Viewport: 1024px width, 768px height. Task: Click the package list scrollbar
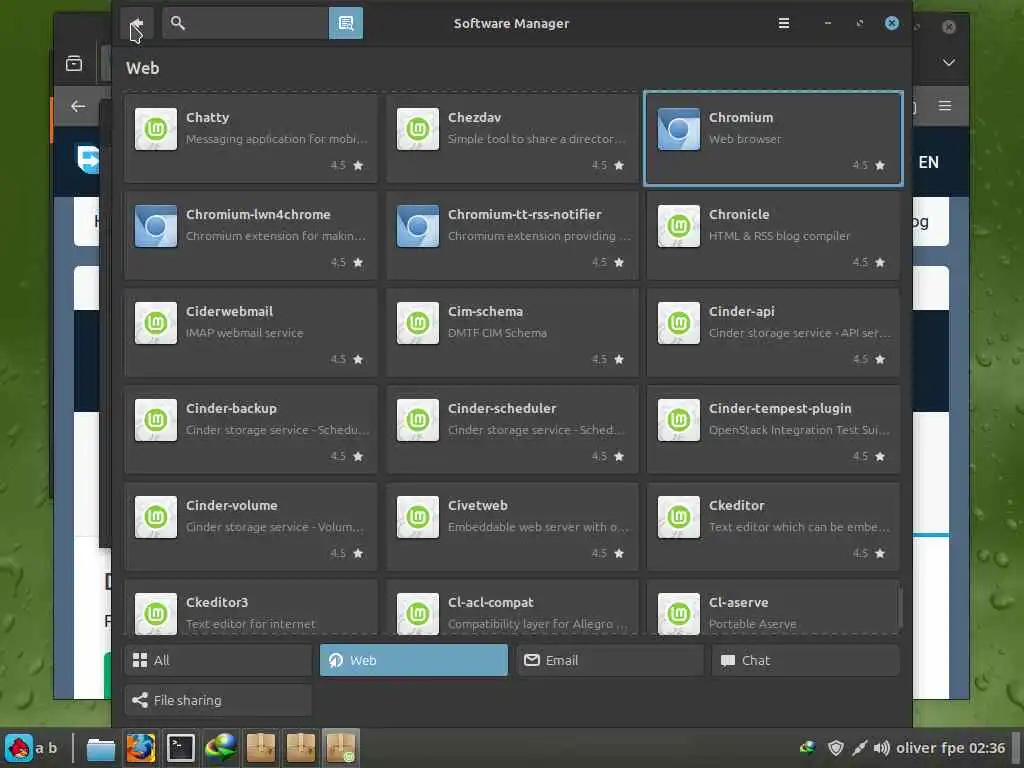point(901,607)
